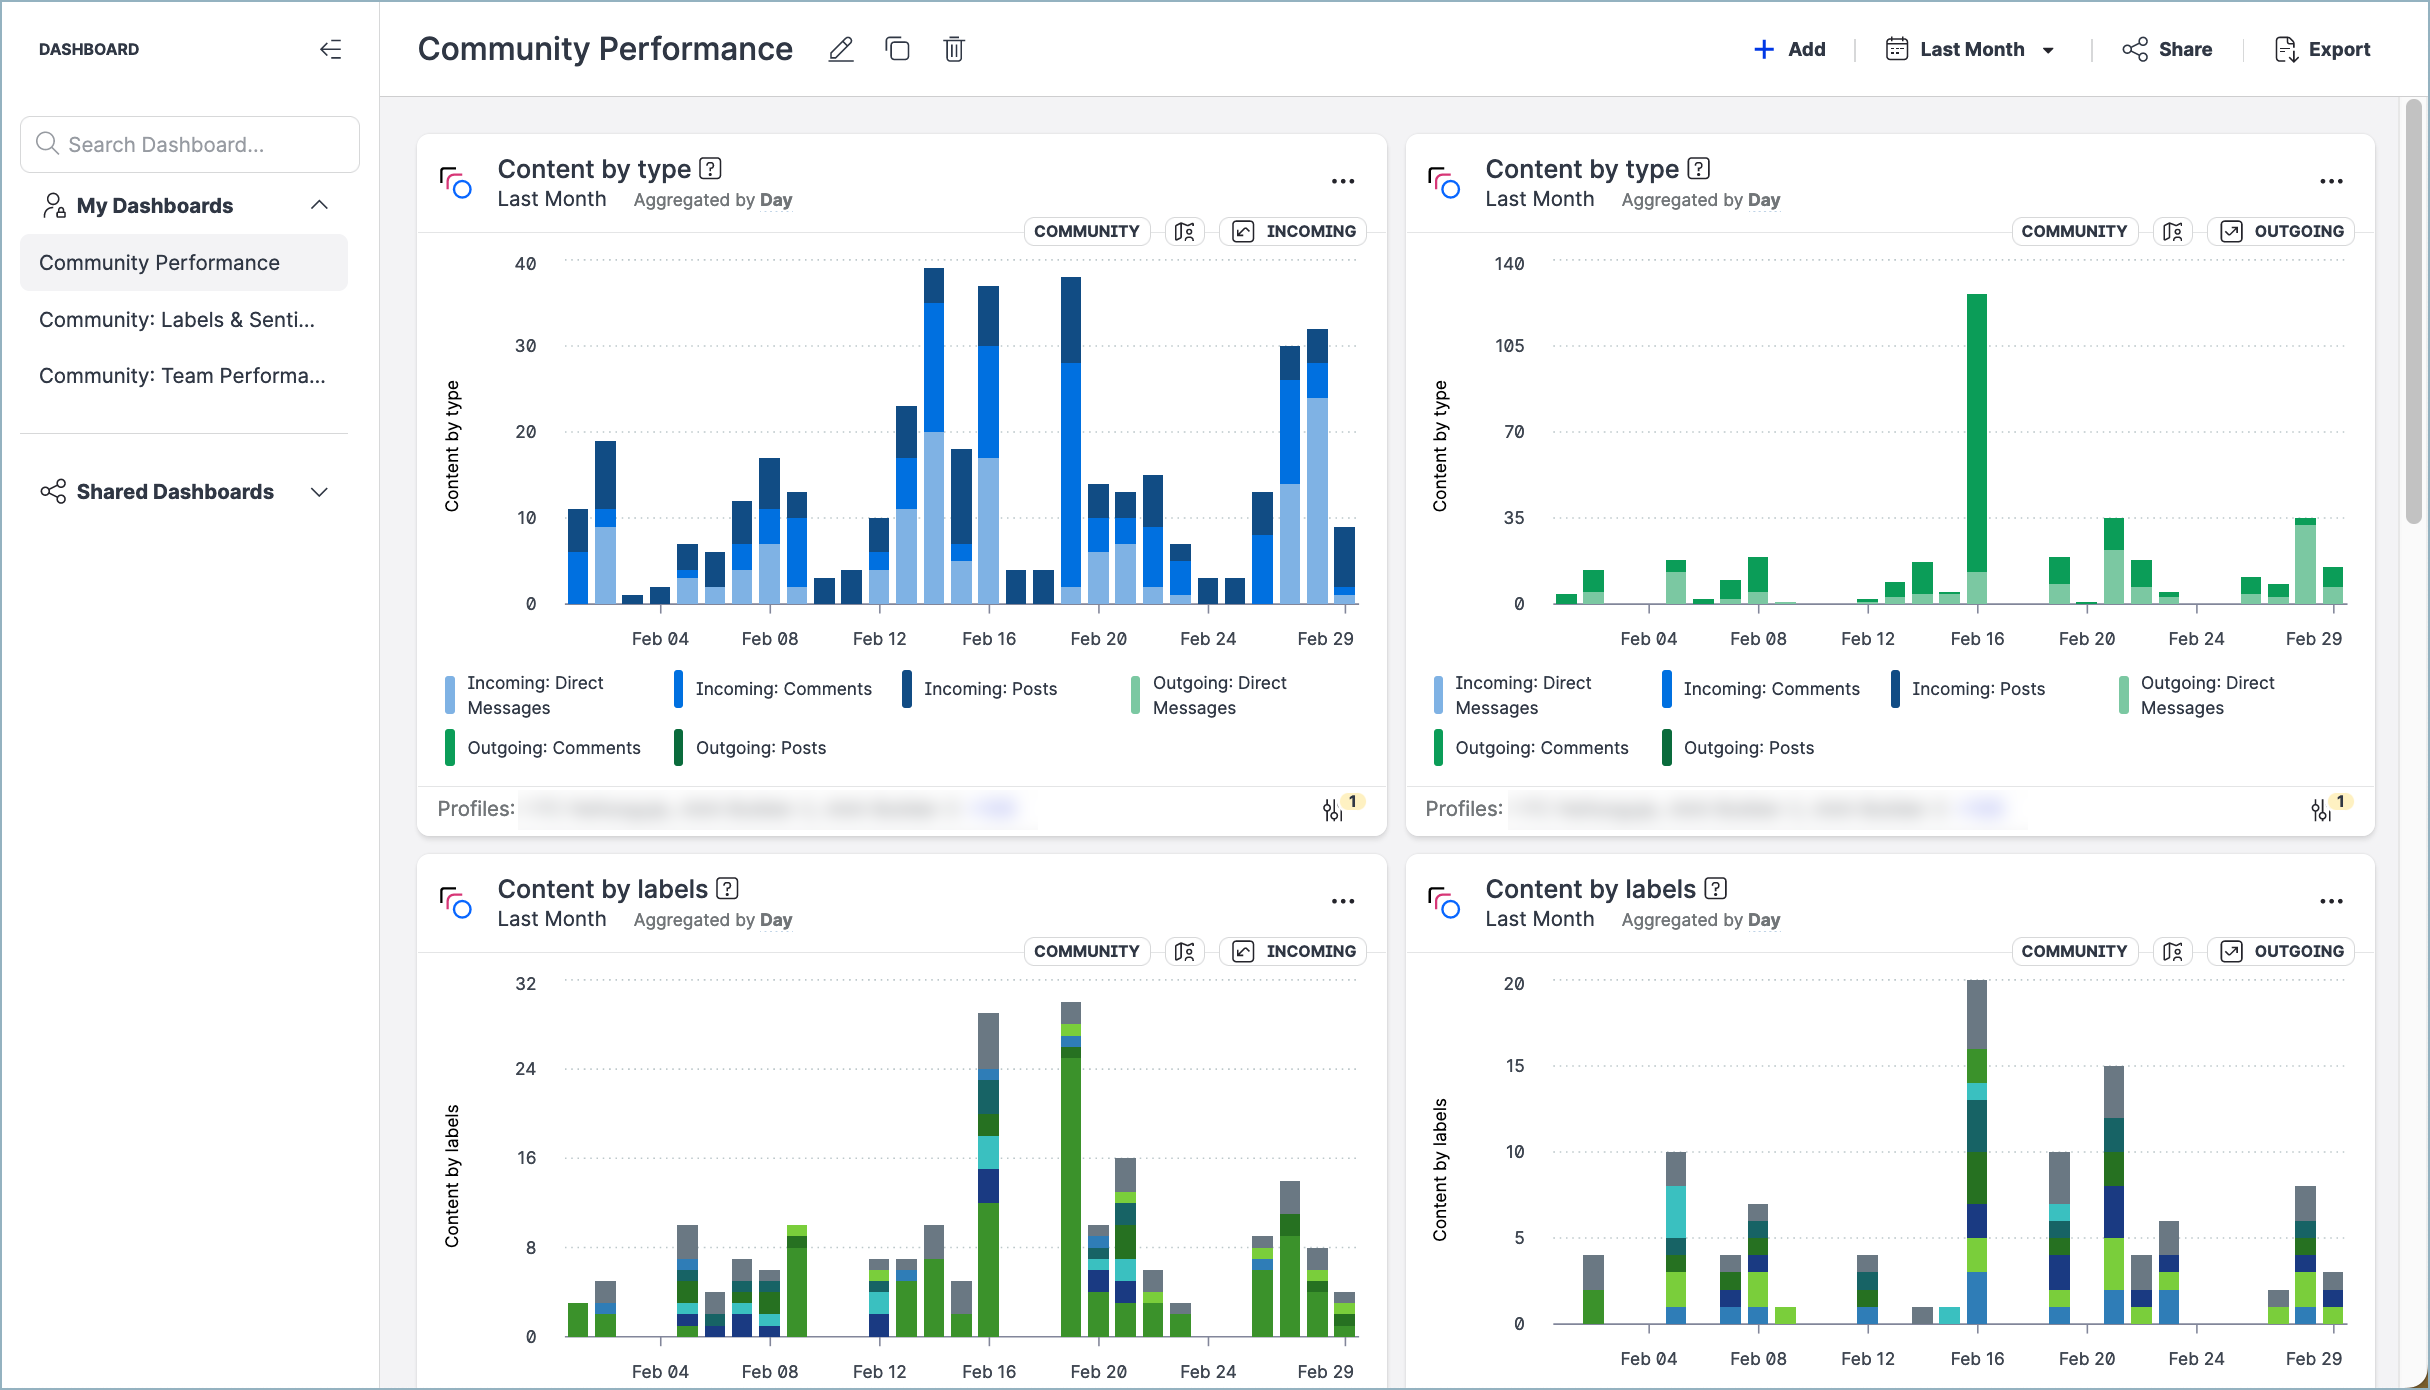Image resolution: width=2430 pixels, height=1390 pixels.
Task: Open the Community: Team Performance dashboard
Action: click(182, 376)
